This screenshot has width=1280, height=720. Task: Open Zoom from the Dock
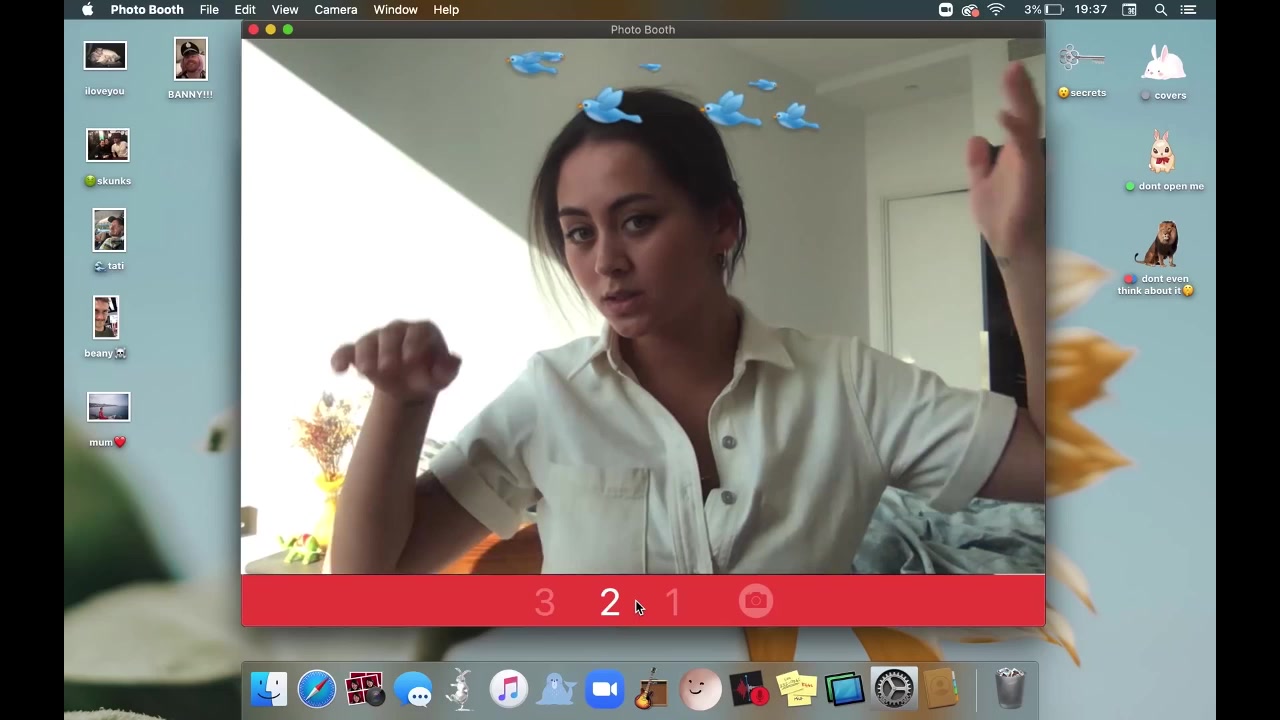pos(605,689)
